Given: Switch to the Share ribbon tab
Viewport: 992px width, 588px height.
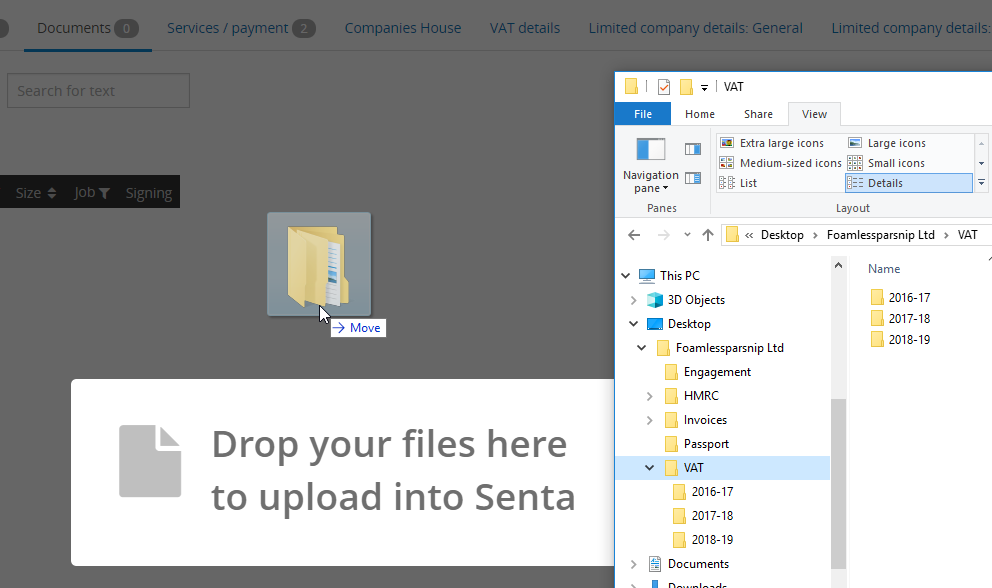Looking at the screenshot, I should (x=758, y=114).
